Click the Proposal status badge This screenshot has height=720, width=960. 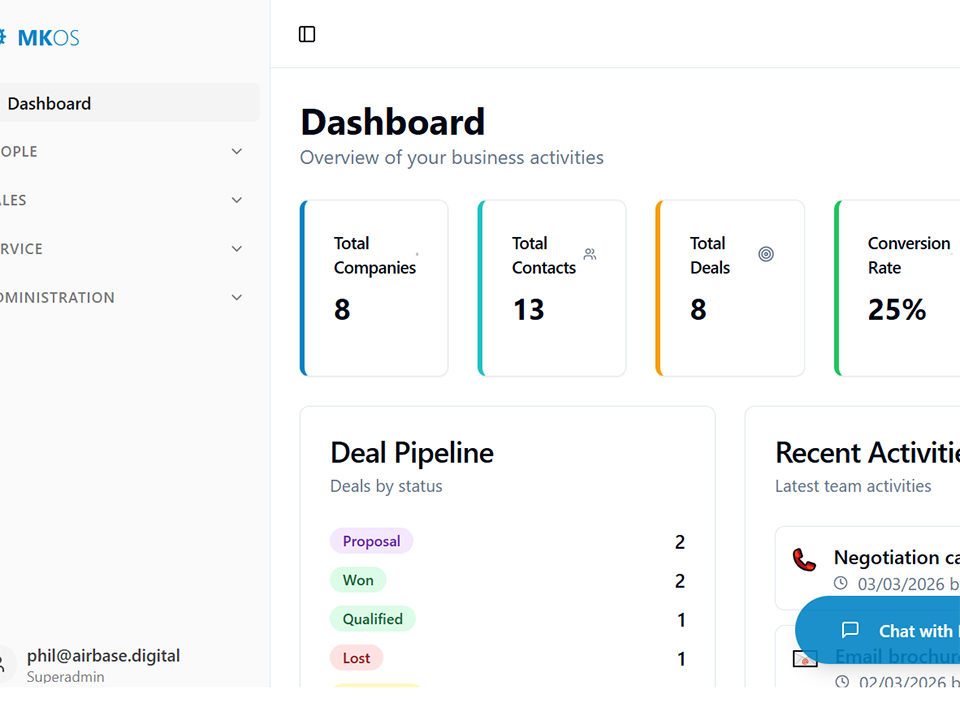point(371,541)
